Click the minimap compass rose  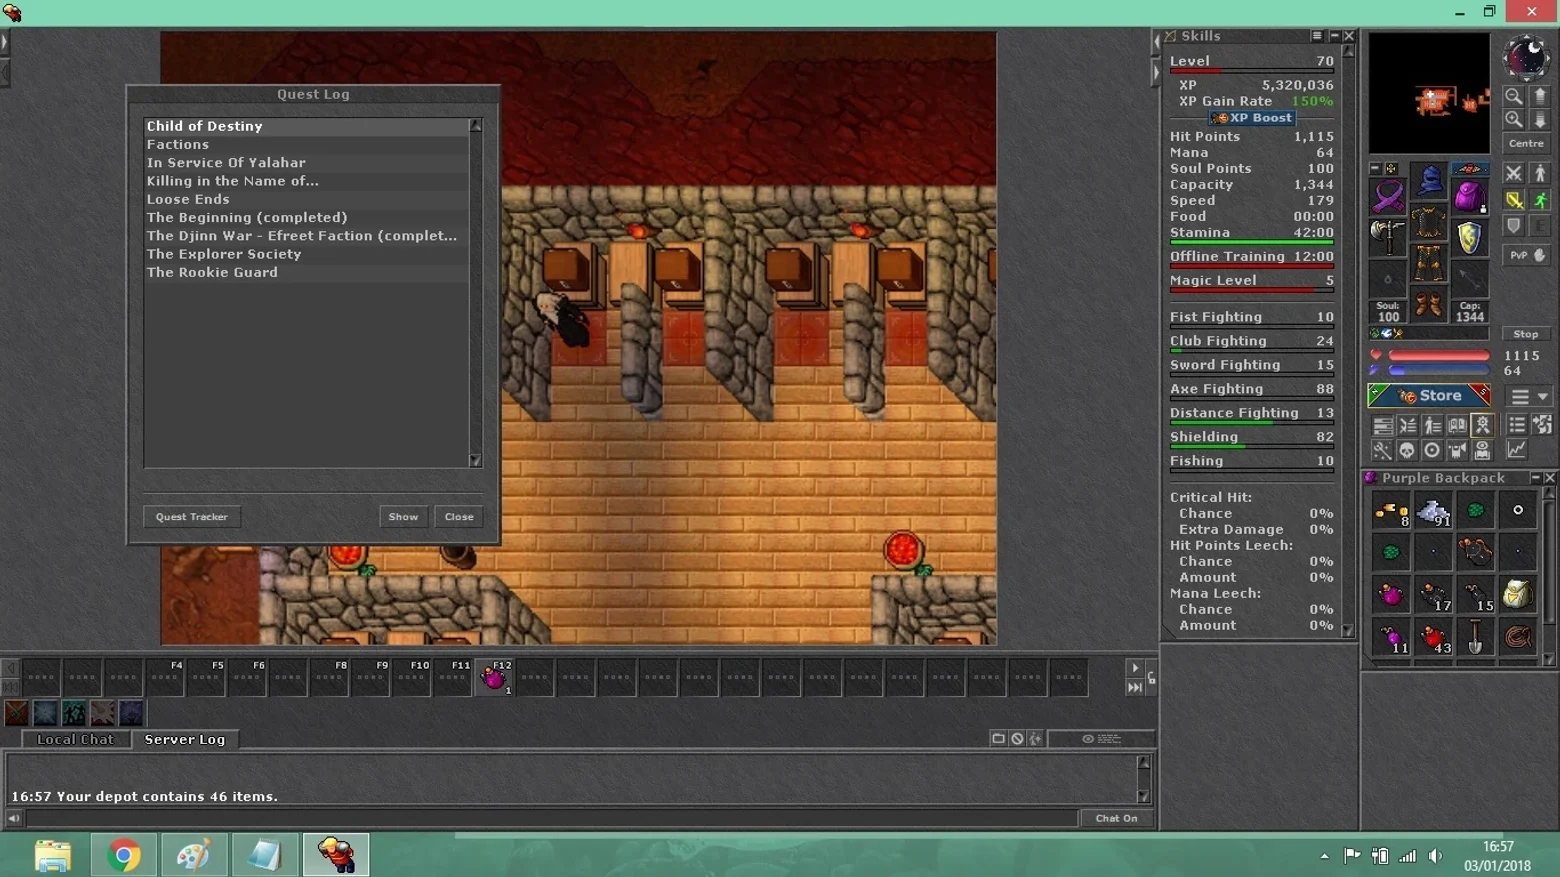pyautogui.click(x=1526, y=58)
